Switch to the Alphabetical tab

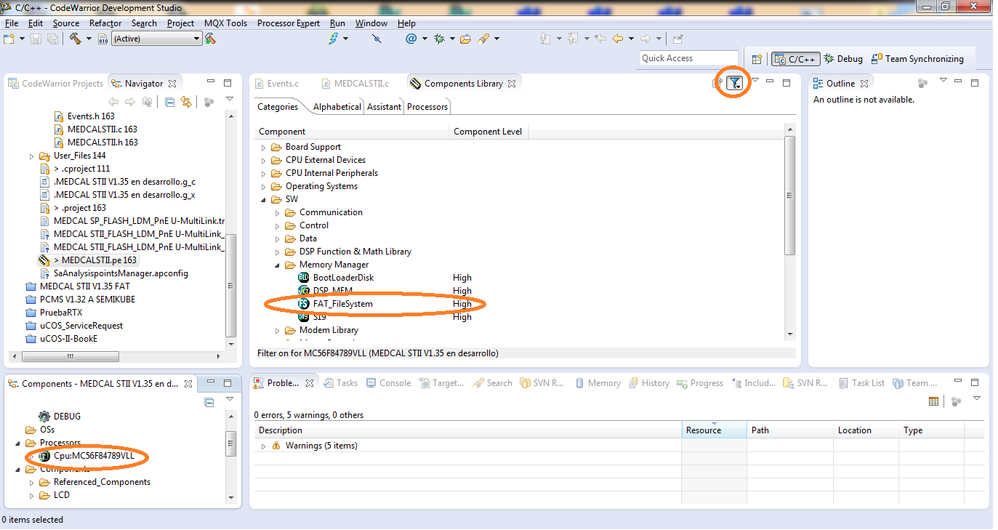tap(337, 107)
